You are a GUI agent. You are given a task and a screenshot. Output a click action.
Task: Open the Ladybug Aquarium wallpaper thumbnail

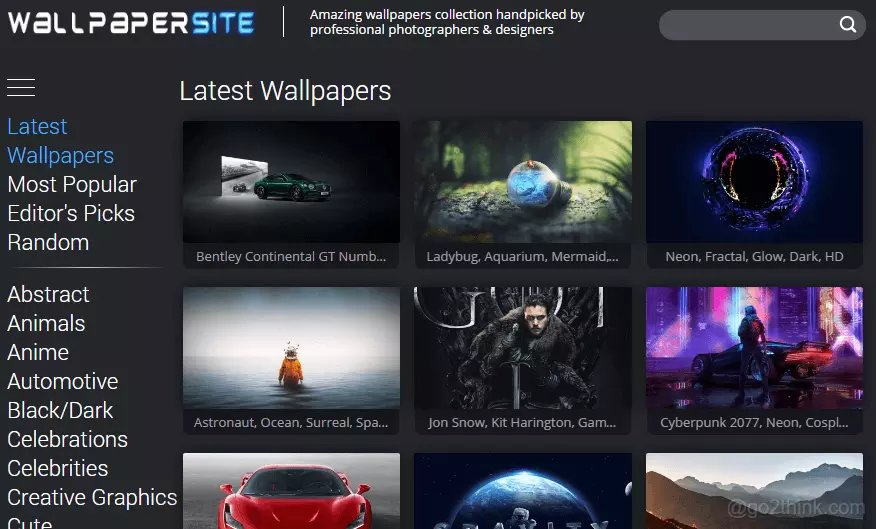(x=523, y=182)
